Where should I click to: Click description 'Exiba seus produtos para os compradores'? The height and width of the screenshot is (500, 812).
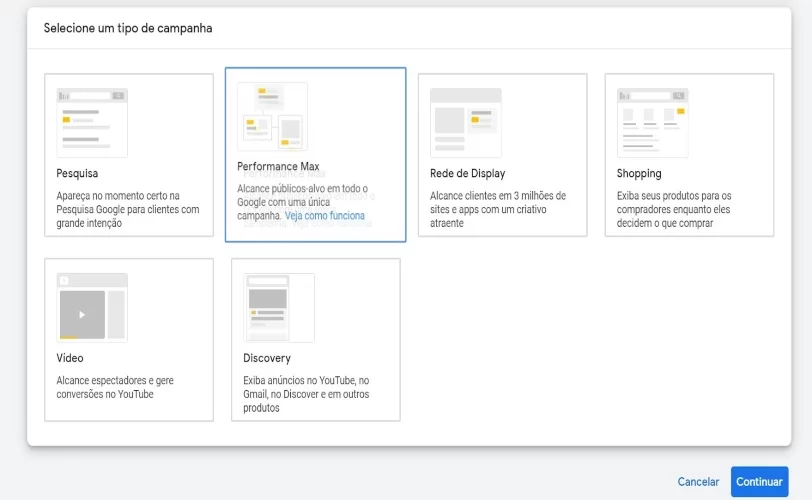[x=674, y=209]
